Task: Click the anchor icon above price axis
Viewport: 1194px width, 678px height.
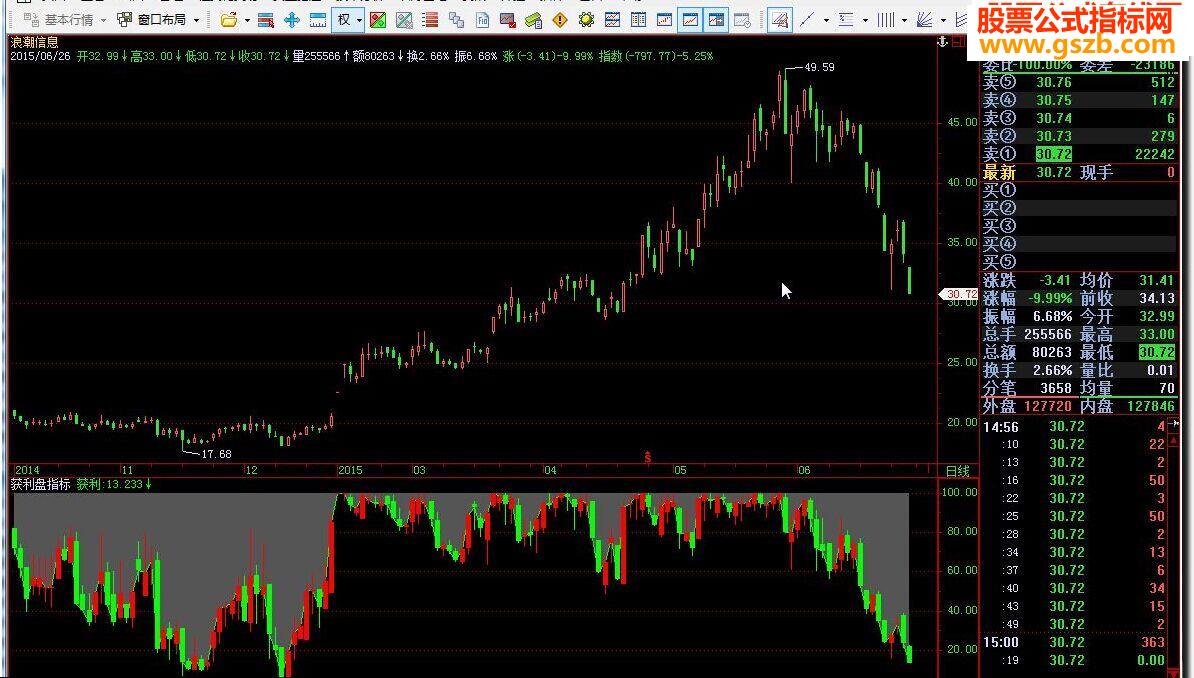Action: tap(943, 41)
